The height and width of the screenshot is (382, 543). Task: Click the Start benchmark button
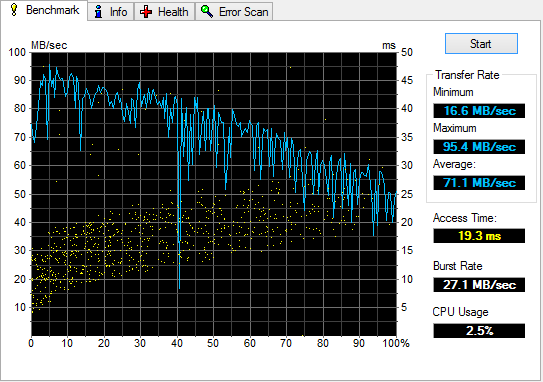[481, 44]
